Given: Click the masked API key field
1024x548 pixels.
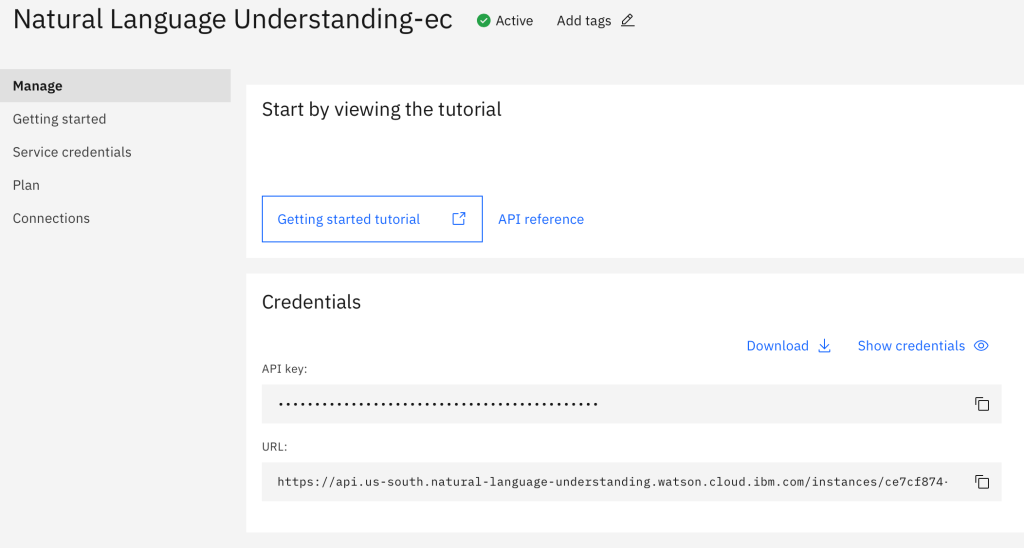Looking at the screenshot, I should [632, 404].
